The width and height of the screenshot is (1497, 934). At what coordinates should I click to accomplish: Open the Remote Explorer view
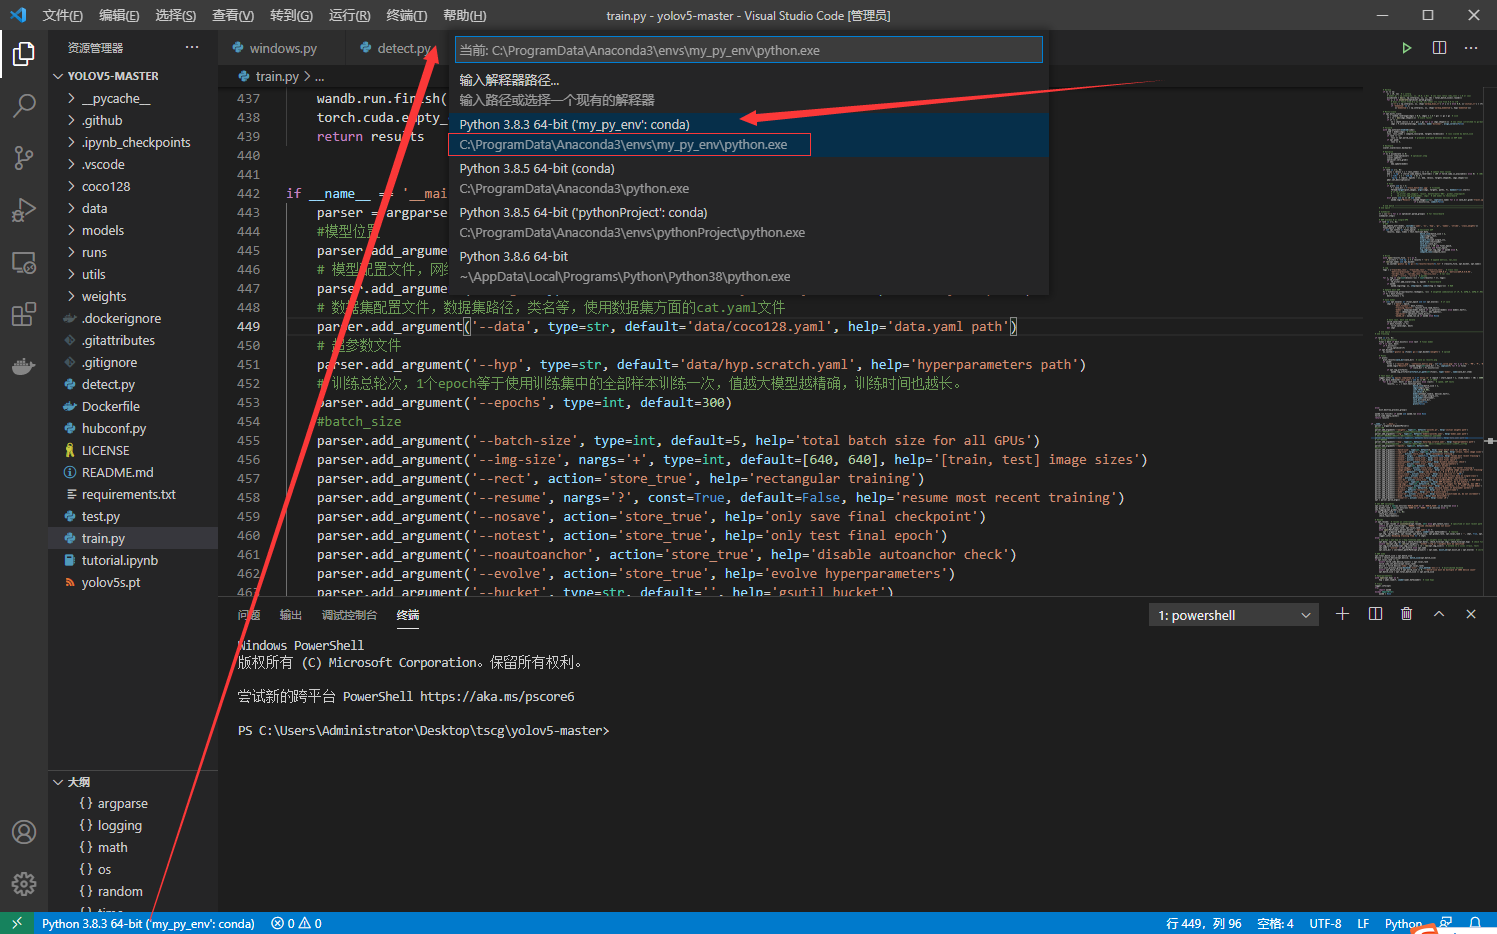(24, 263)
